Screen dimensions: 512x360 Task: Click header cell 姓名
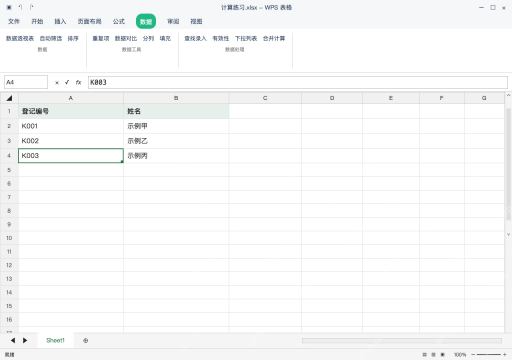point(176,111)
